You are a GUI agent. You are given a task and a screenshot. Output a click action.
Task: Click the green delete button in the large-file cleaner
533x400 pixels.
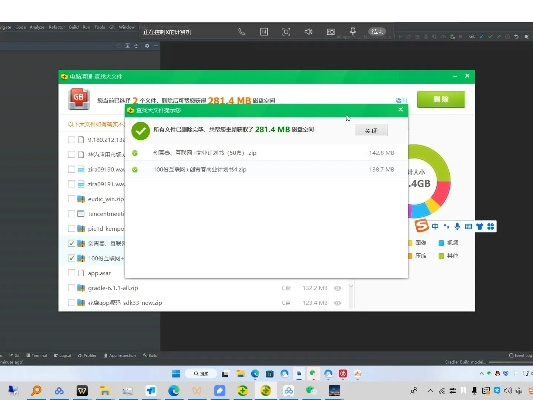click(441, 99)
